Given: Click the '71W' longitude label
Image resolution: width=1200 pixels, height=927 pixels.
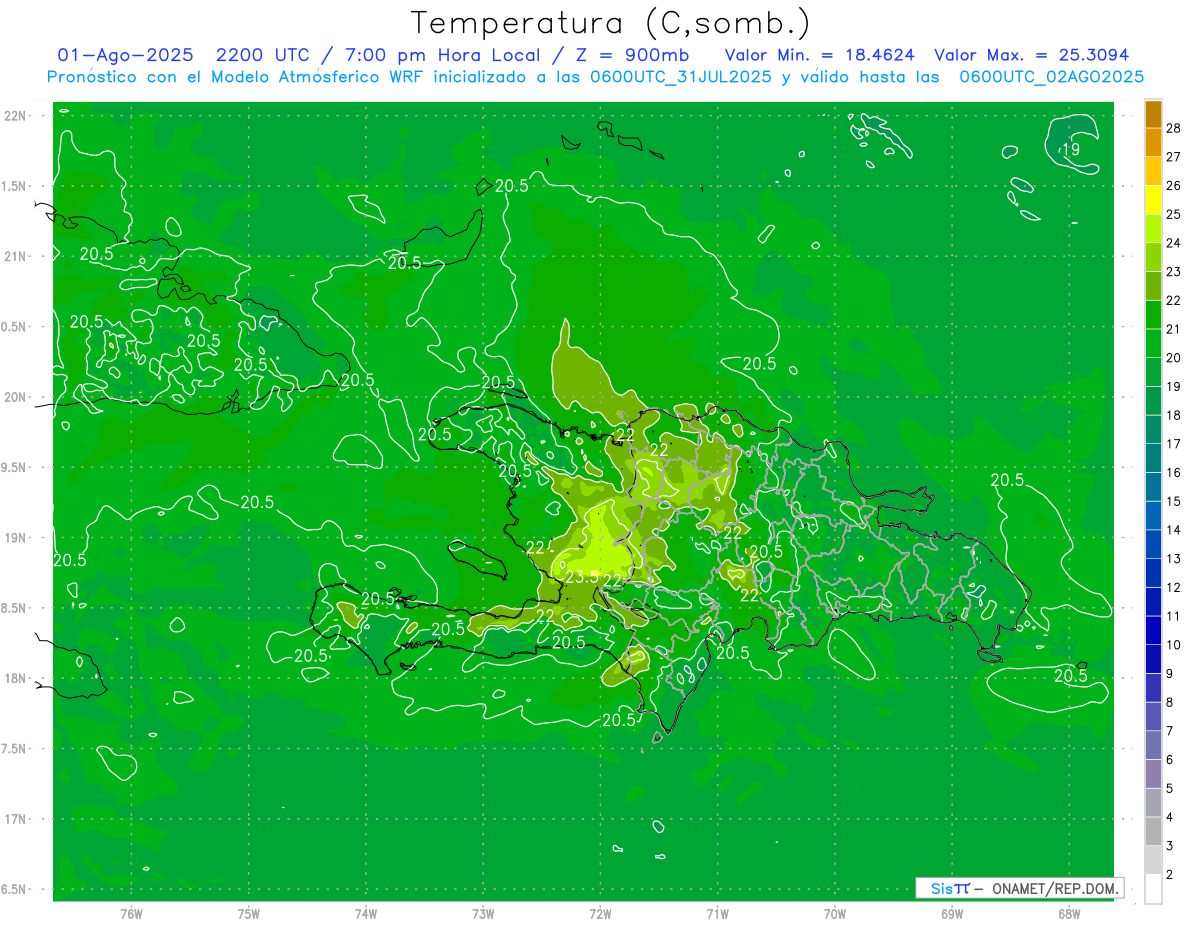Looking at the screenshot, I should click(x=717, y=913).
